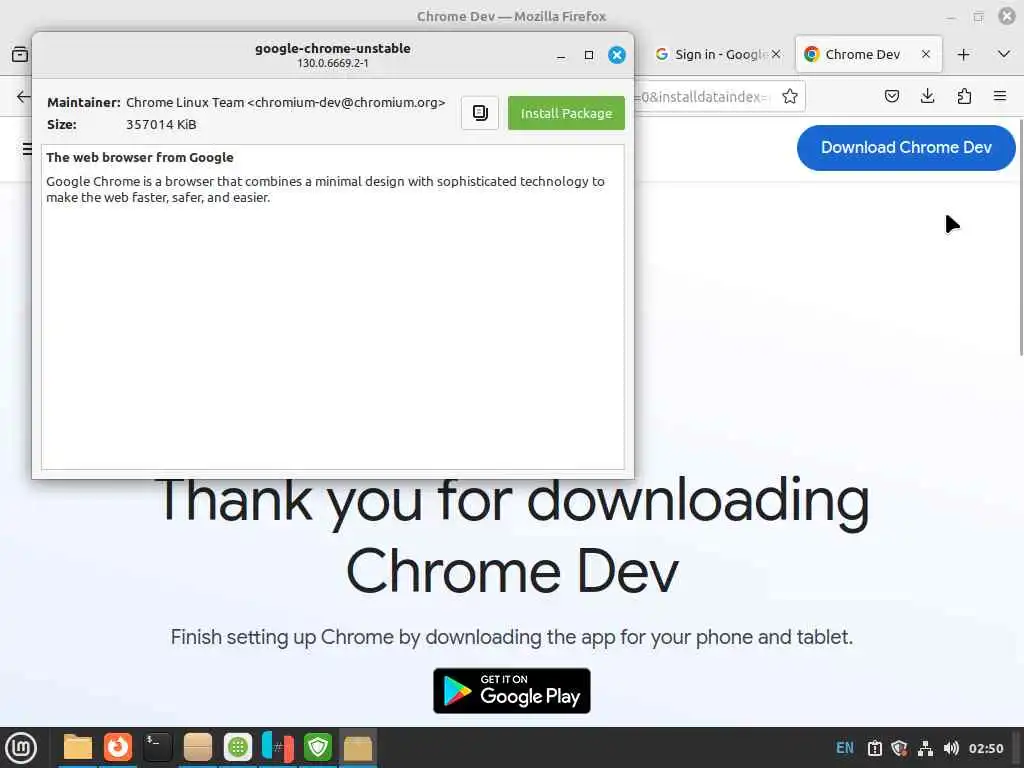Screen dimensions: 1024x768
Task: Go back using Firefox's back arrow
Action: pos(24,97)
